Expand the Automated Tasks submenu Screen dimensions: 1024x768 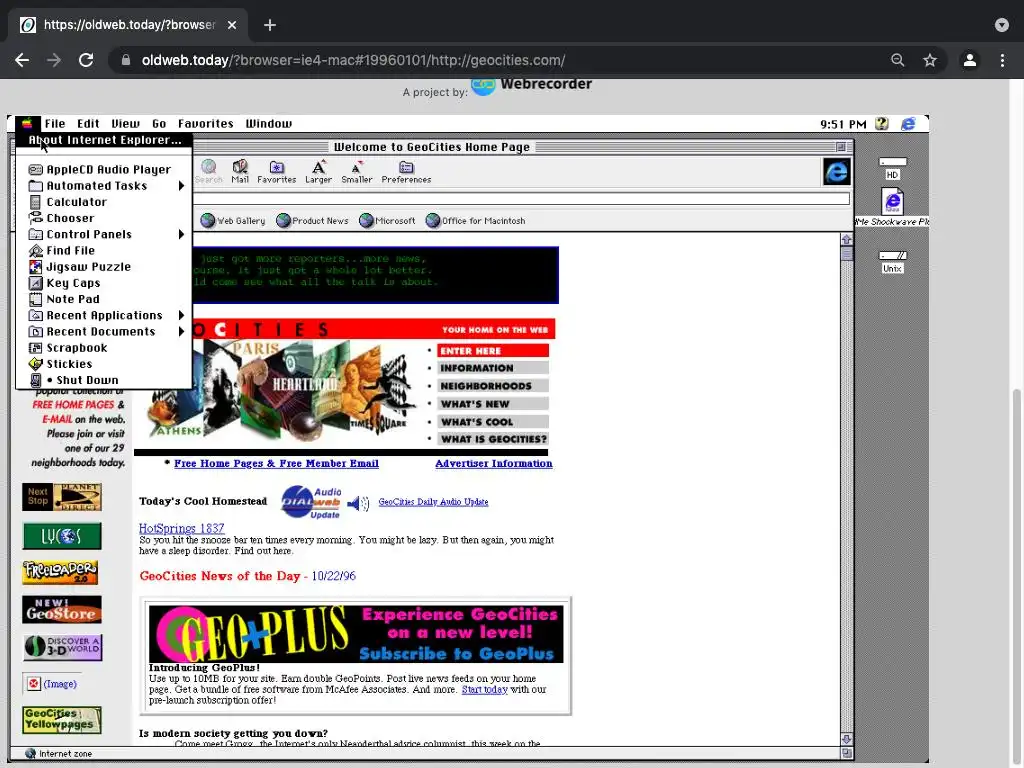104,185
